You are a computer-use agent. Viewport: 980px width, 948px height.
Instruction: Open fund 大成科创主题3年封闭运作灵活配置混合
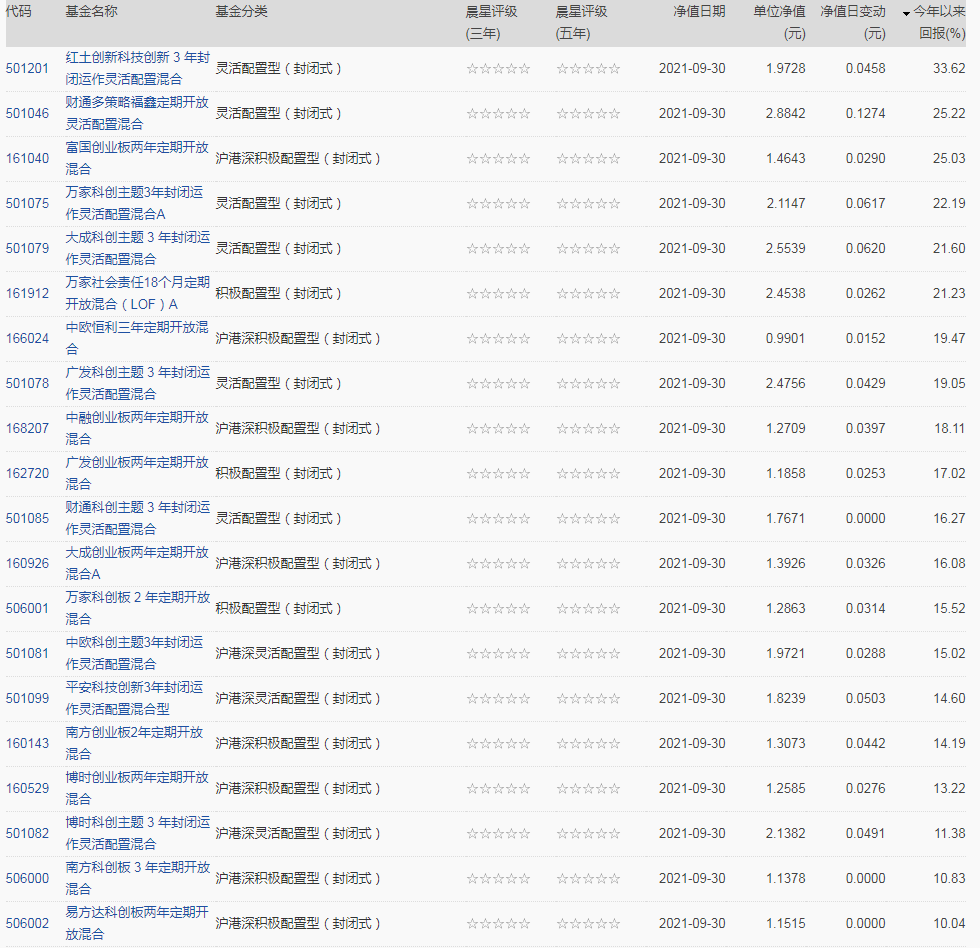(x=138, y=249)
